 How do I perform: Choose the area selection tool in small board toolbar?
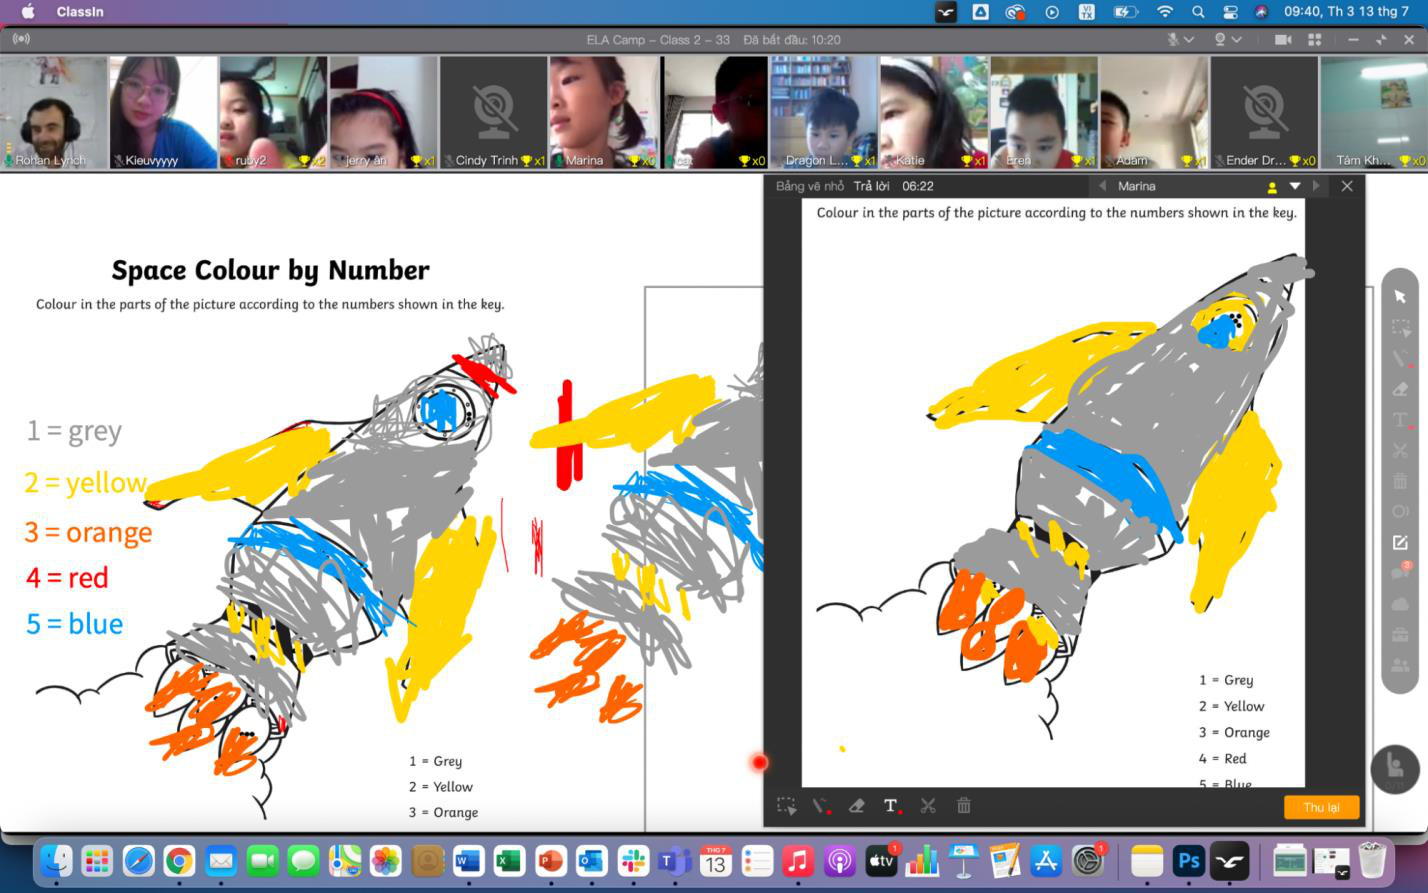786,806
